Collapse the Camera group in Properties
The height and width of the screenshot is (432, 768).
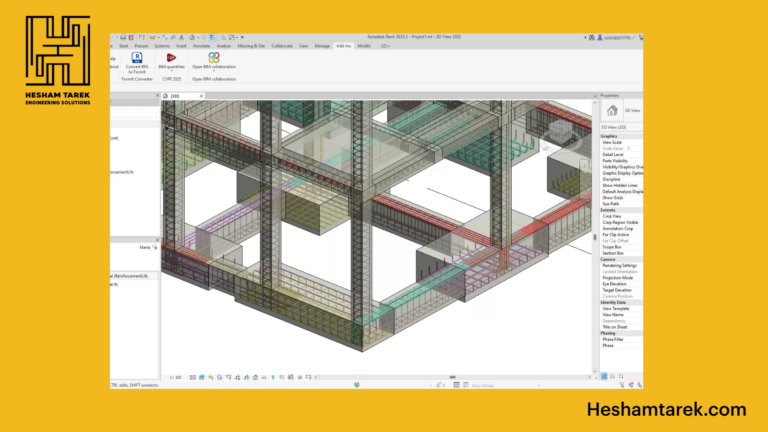point(621,260)
